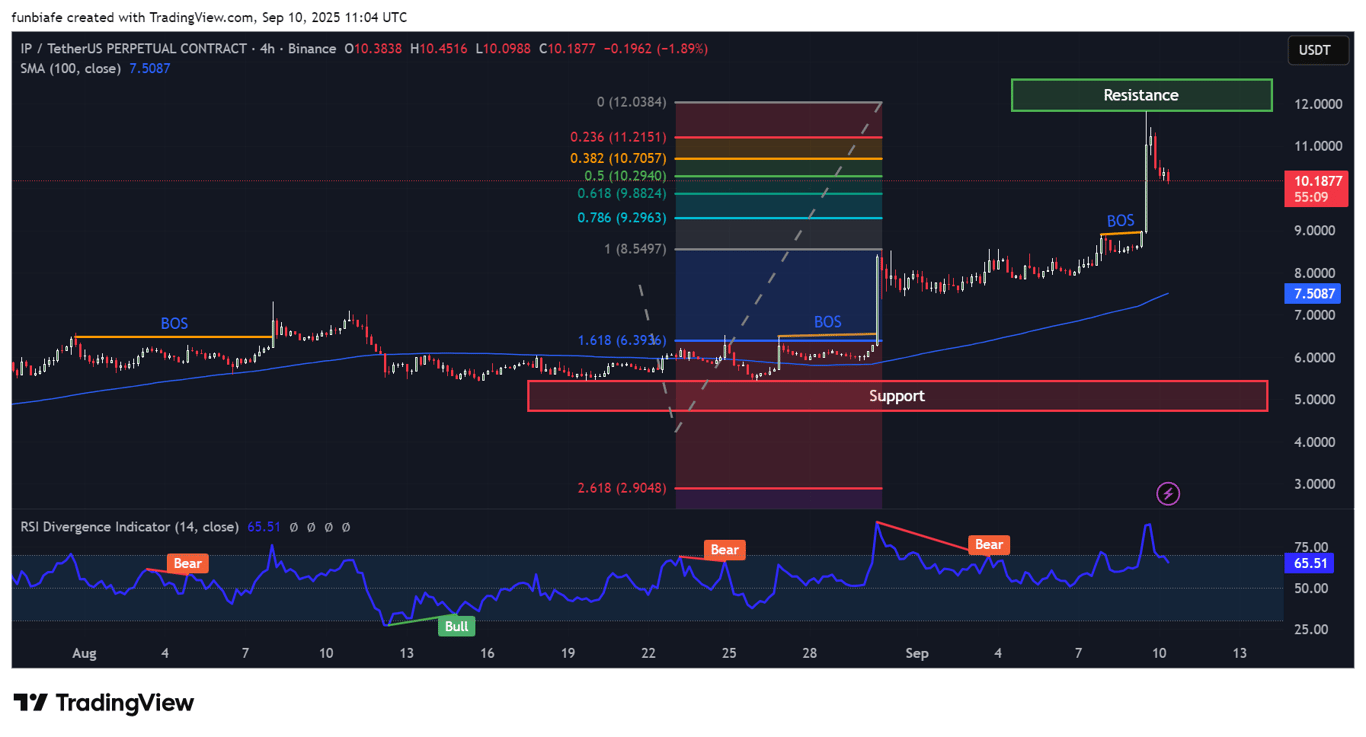Screen dimensions: 1366x737
Task: Click the purple lightning bolt trading icon
Action: tap(1167, 493)
